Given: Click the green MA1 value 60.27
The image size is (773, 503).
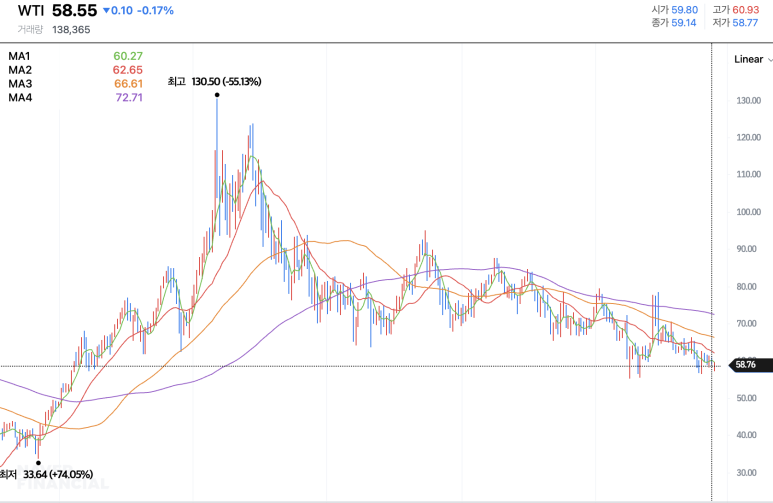Looking at the screenshot, I should pyautogui.click(x=128, y=56).
